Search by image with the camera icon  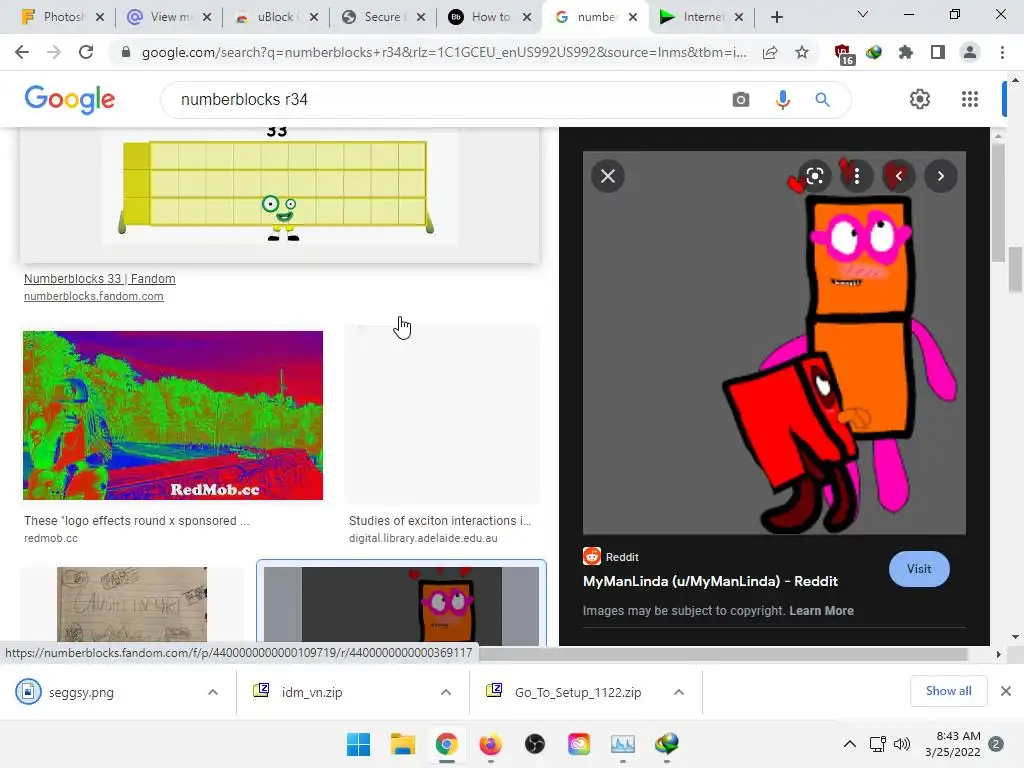pyautogui.click(x=741, y=100)
